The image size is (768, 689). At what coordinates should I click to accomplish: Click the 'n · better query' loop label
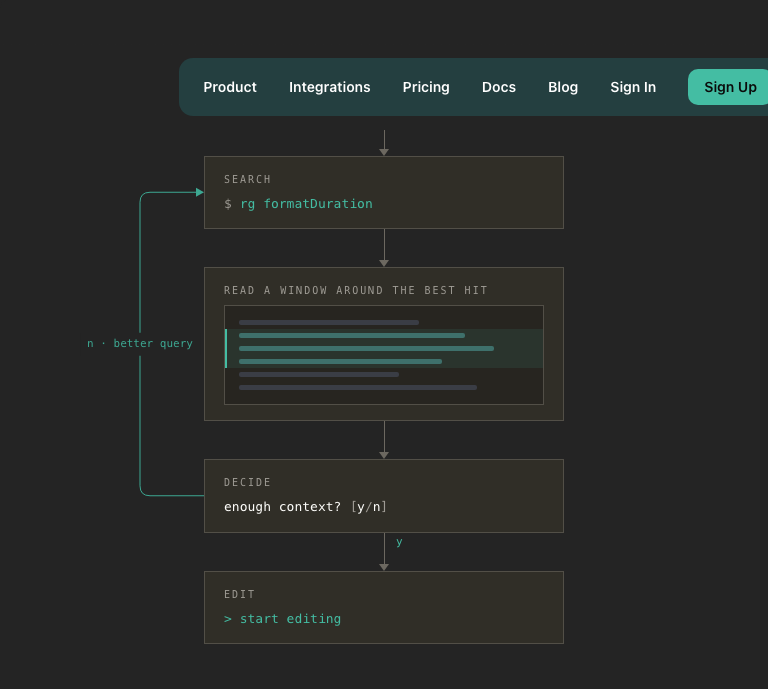[140, 343]
